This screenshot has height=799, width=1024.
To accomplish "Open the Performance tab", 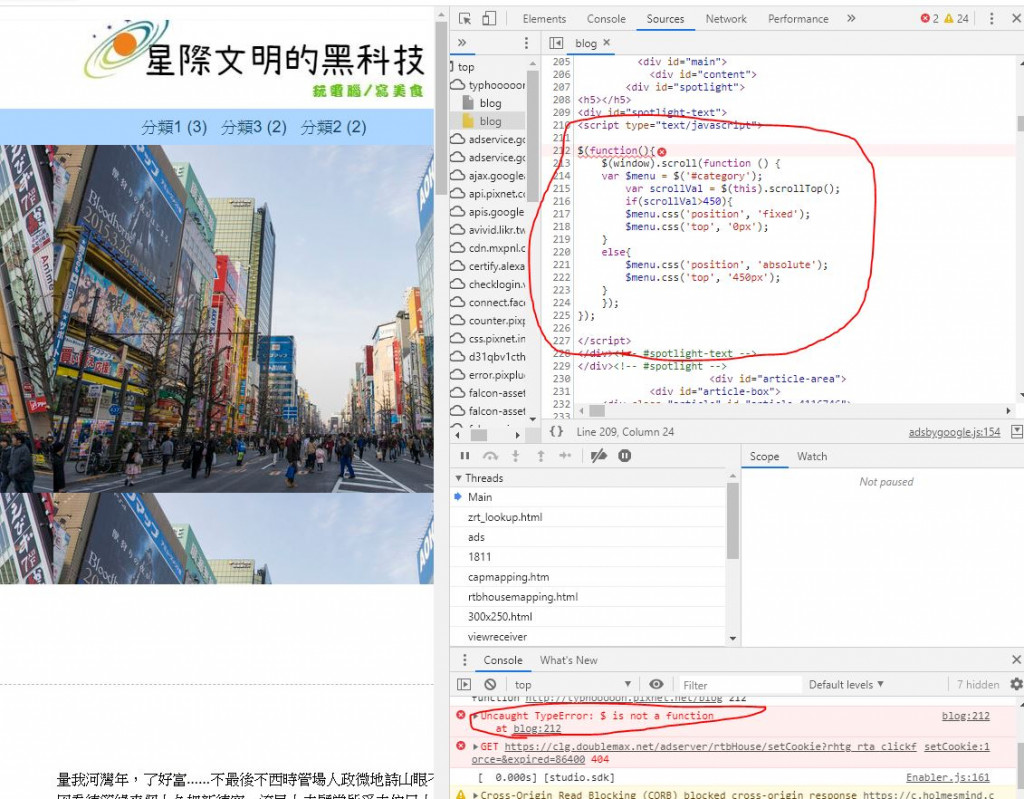I will 798,19.
